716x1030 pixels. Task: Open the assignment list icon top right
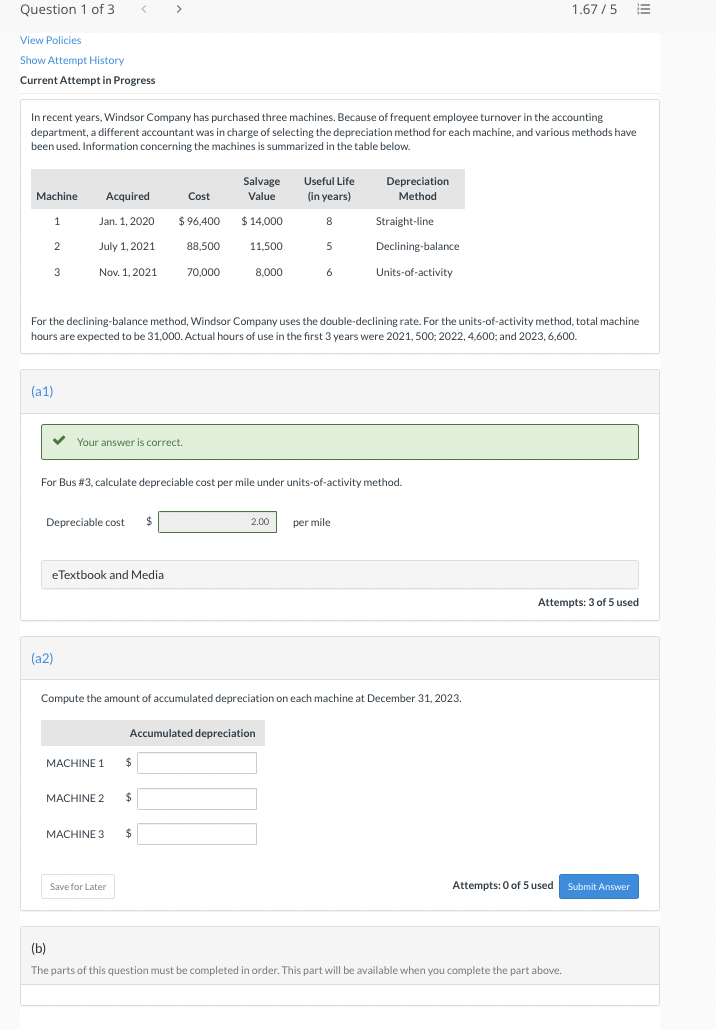643,9
